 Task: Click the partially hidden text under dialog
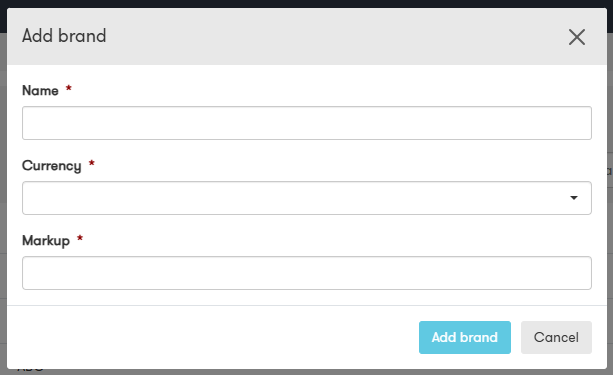(x=30, y=370)
